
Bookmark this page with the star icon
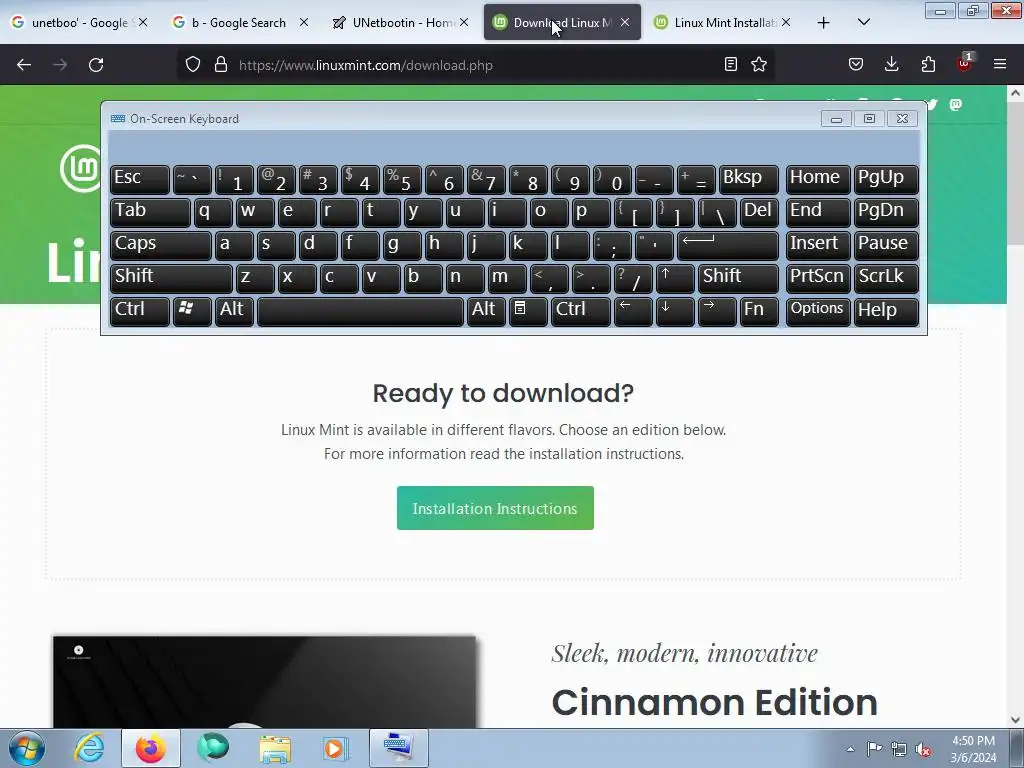tap(759, 64)
